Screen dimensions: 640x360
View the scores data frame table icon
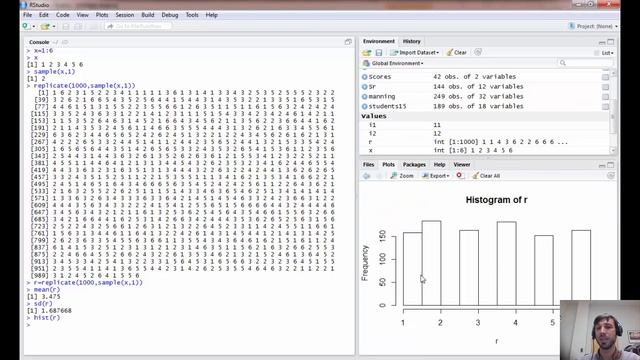tap(605, 77)
